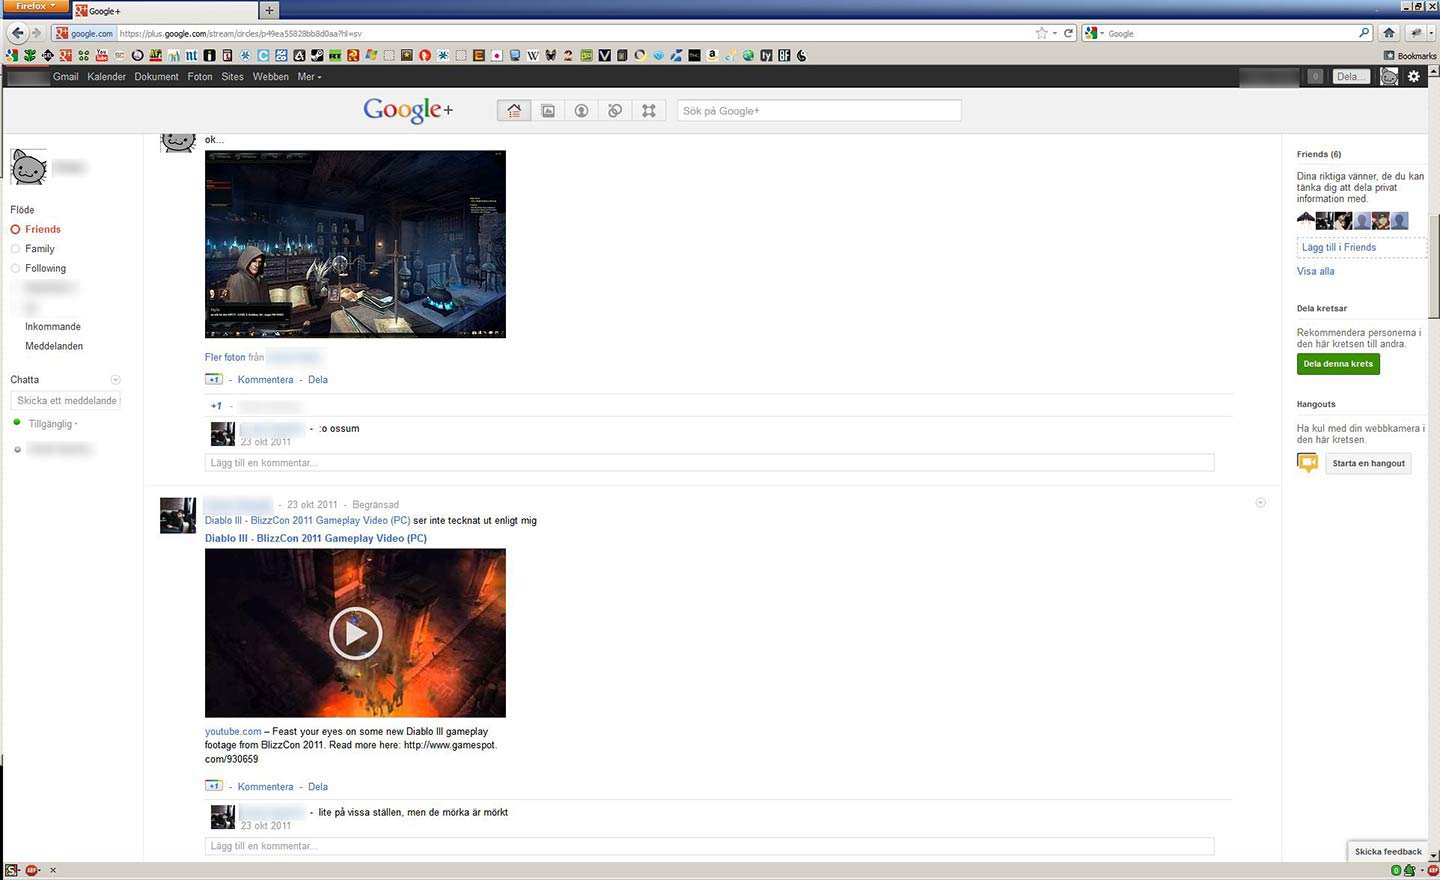Viewport: 1440px width, 880px height.
Task: Open the Photos section icon
Action: [x=547, y=110]
